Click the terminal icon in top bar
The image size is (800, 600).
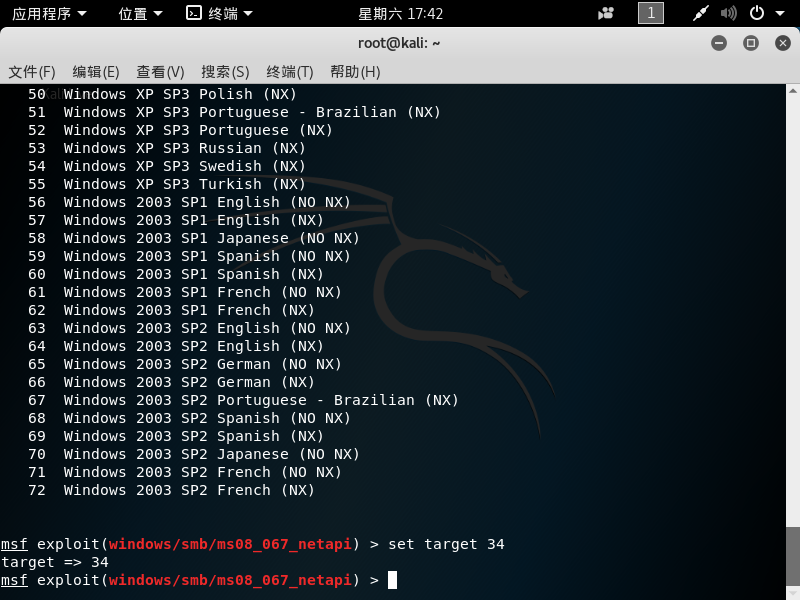(194, 13)
